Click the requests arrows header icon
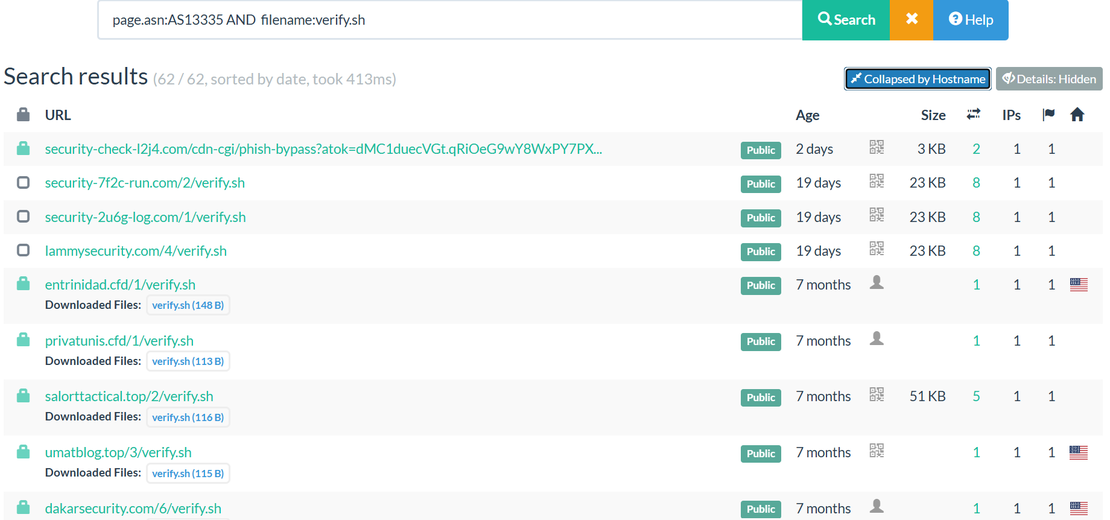 pyautogui.click(x=974, y=115)
